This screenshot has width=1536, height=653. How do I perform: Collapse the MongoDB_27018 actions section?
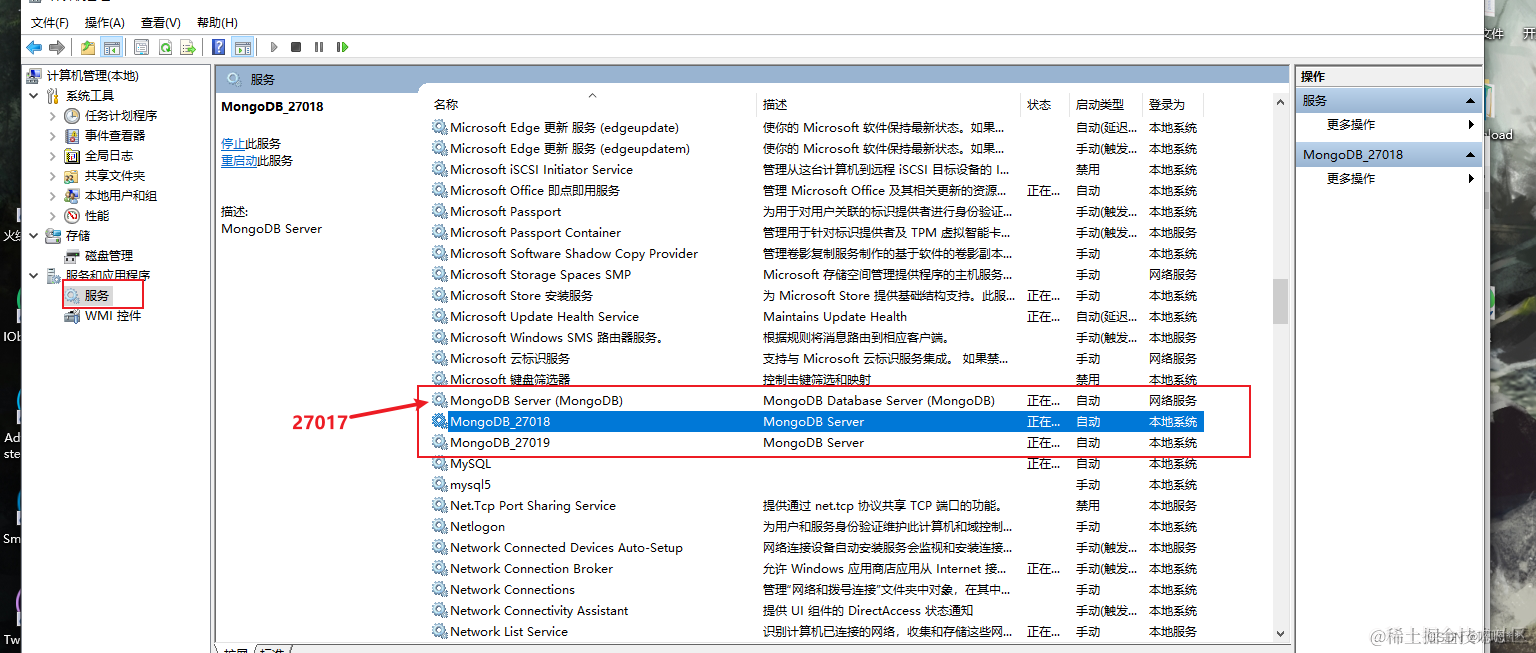[x=1470, y=155]
